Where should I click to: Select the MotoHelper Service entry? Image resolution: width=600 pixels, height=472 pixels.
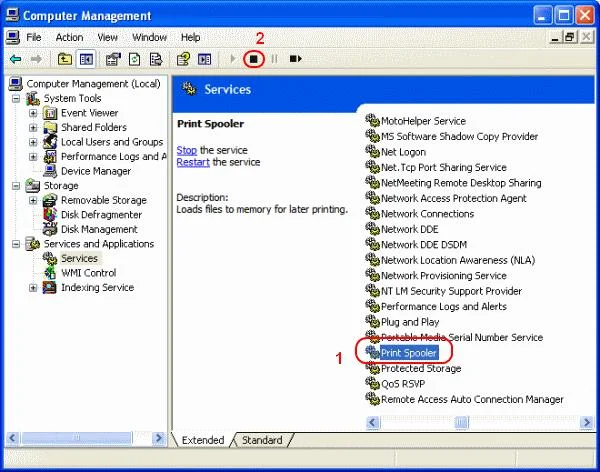point(423,121)
